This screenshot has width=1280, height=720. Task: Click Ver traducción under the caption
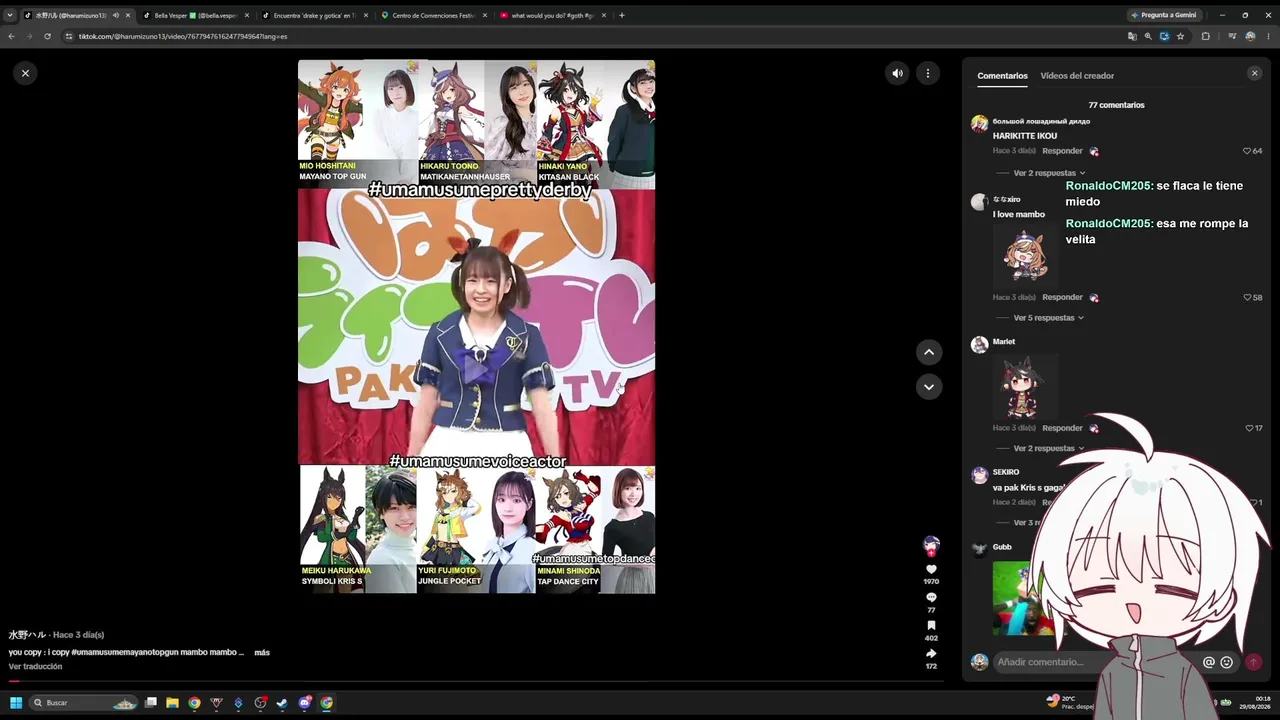pyautogui.click(x=35, y=666)
